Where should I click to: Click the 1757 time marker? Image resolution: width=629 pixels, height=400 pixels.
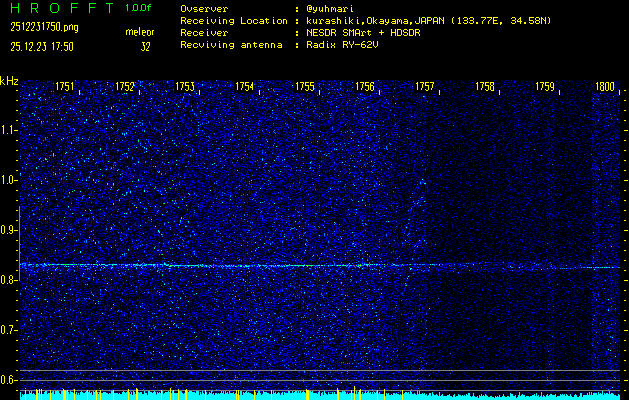(425, 87)
